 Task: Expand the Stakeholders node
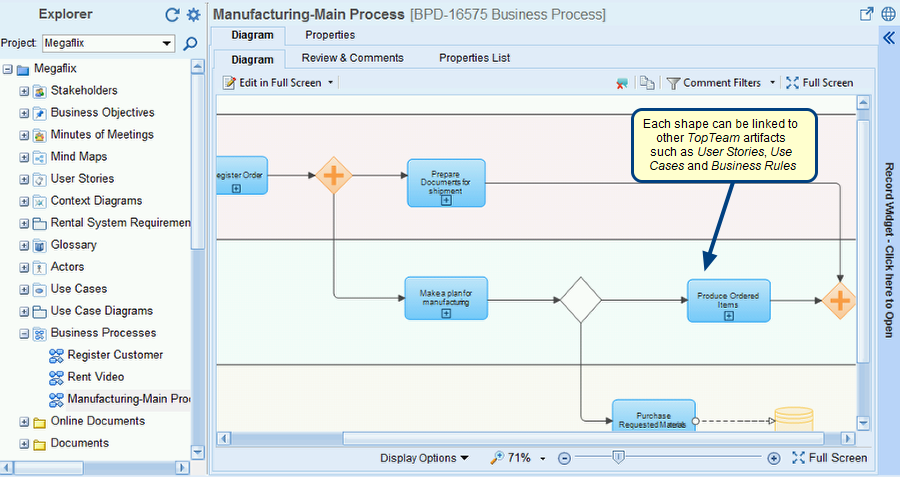[x=24, y=91]
